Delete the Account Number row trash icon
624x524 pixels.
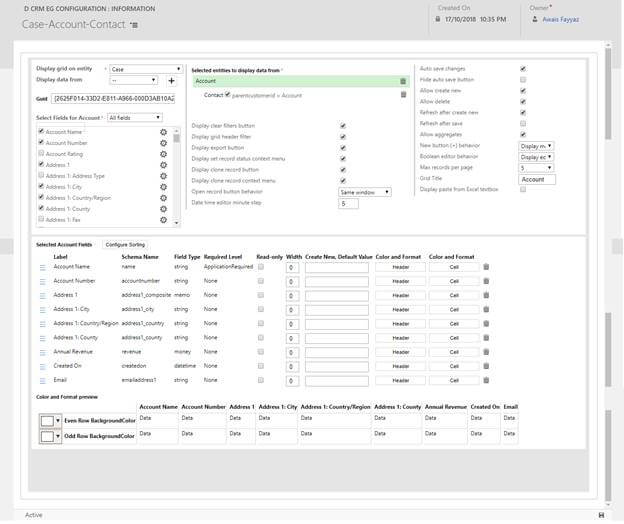[x=486, y=281]
